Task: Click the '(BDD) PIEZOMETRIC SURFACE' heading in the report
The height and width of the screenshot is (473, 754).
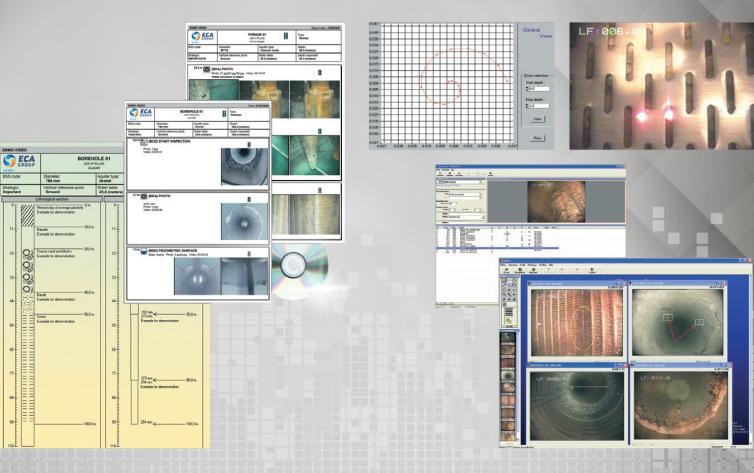Action: (x=173, y=250)
